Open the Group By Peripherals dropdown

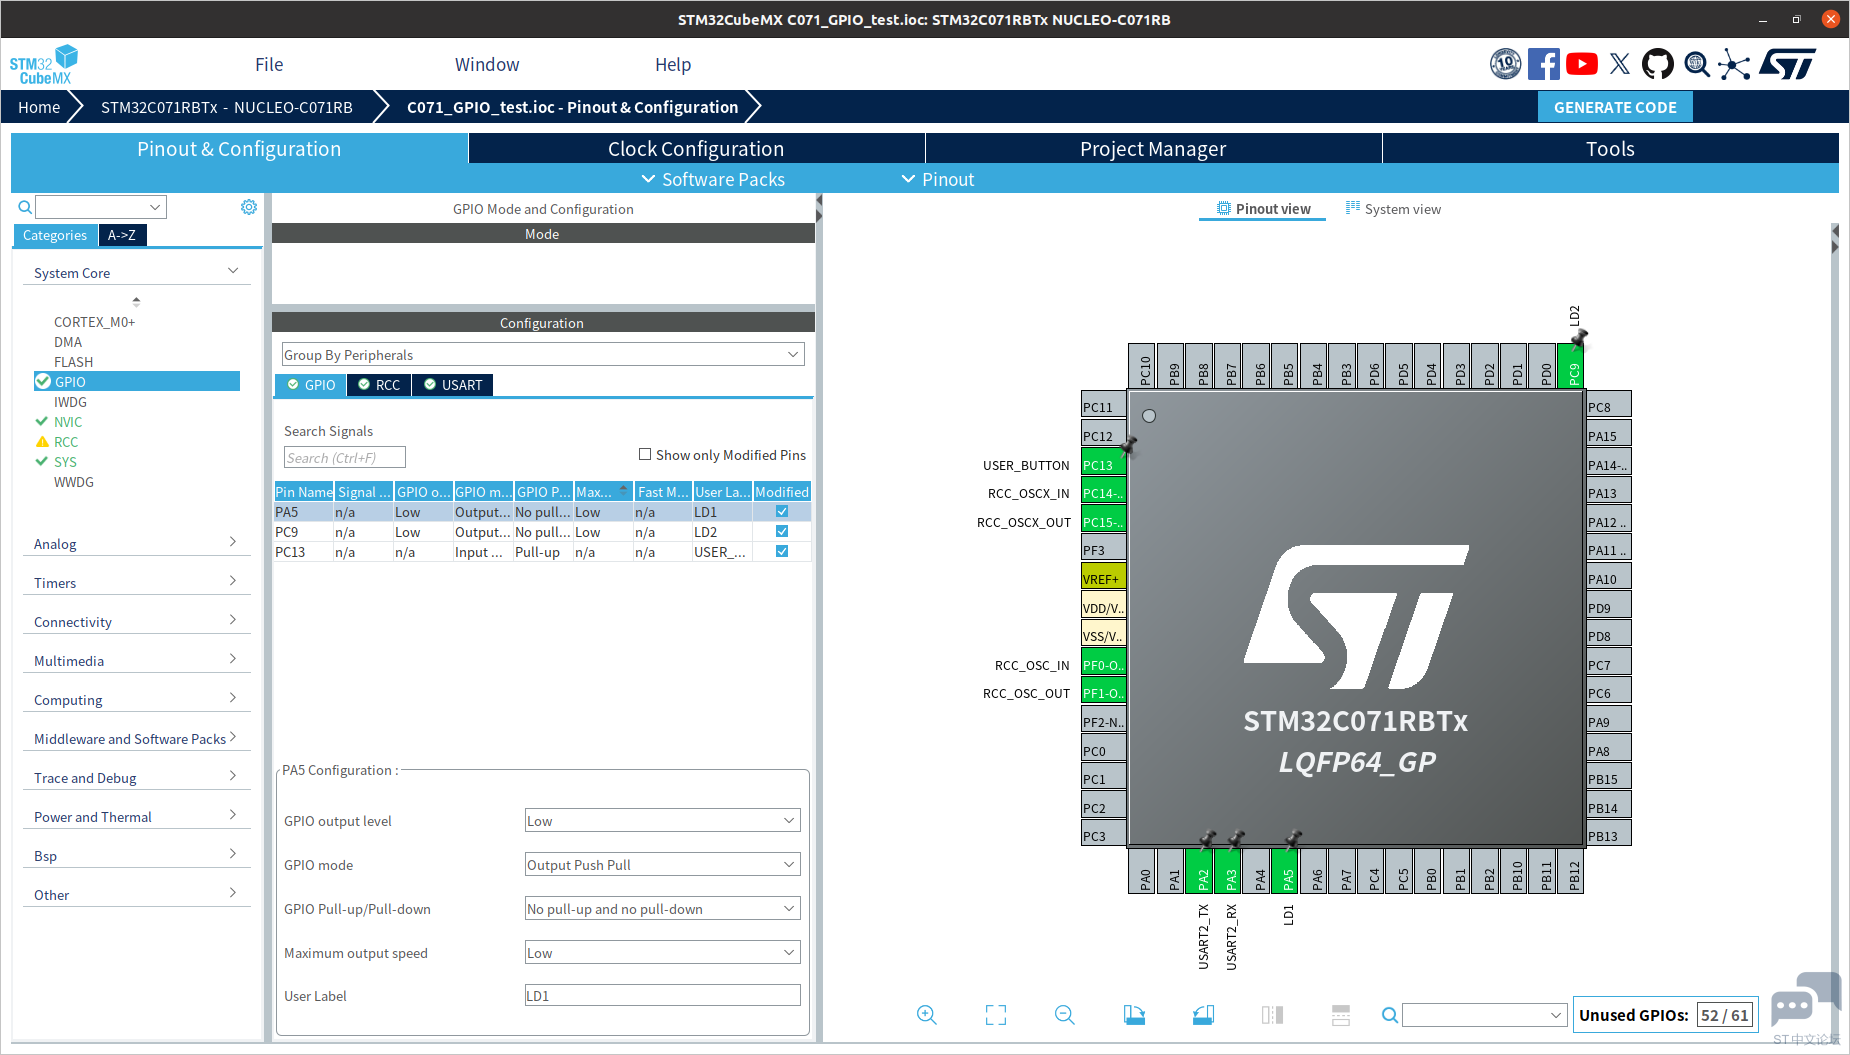[543, 355]
